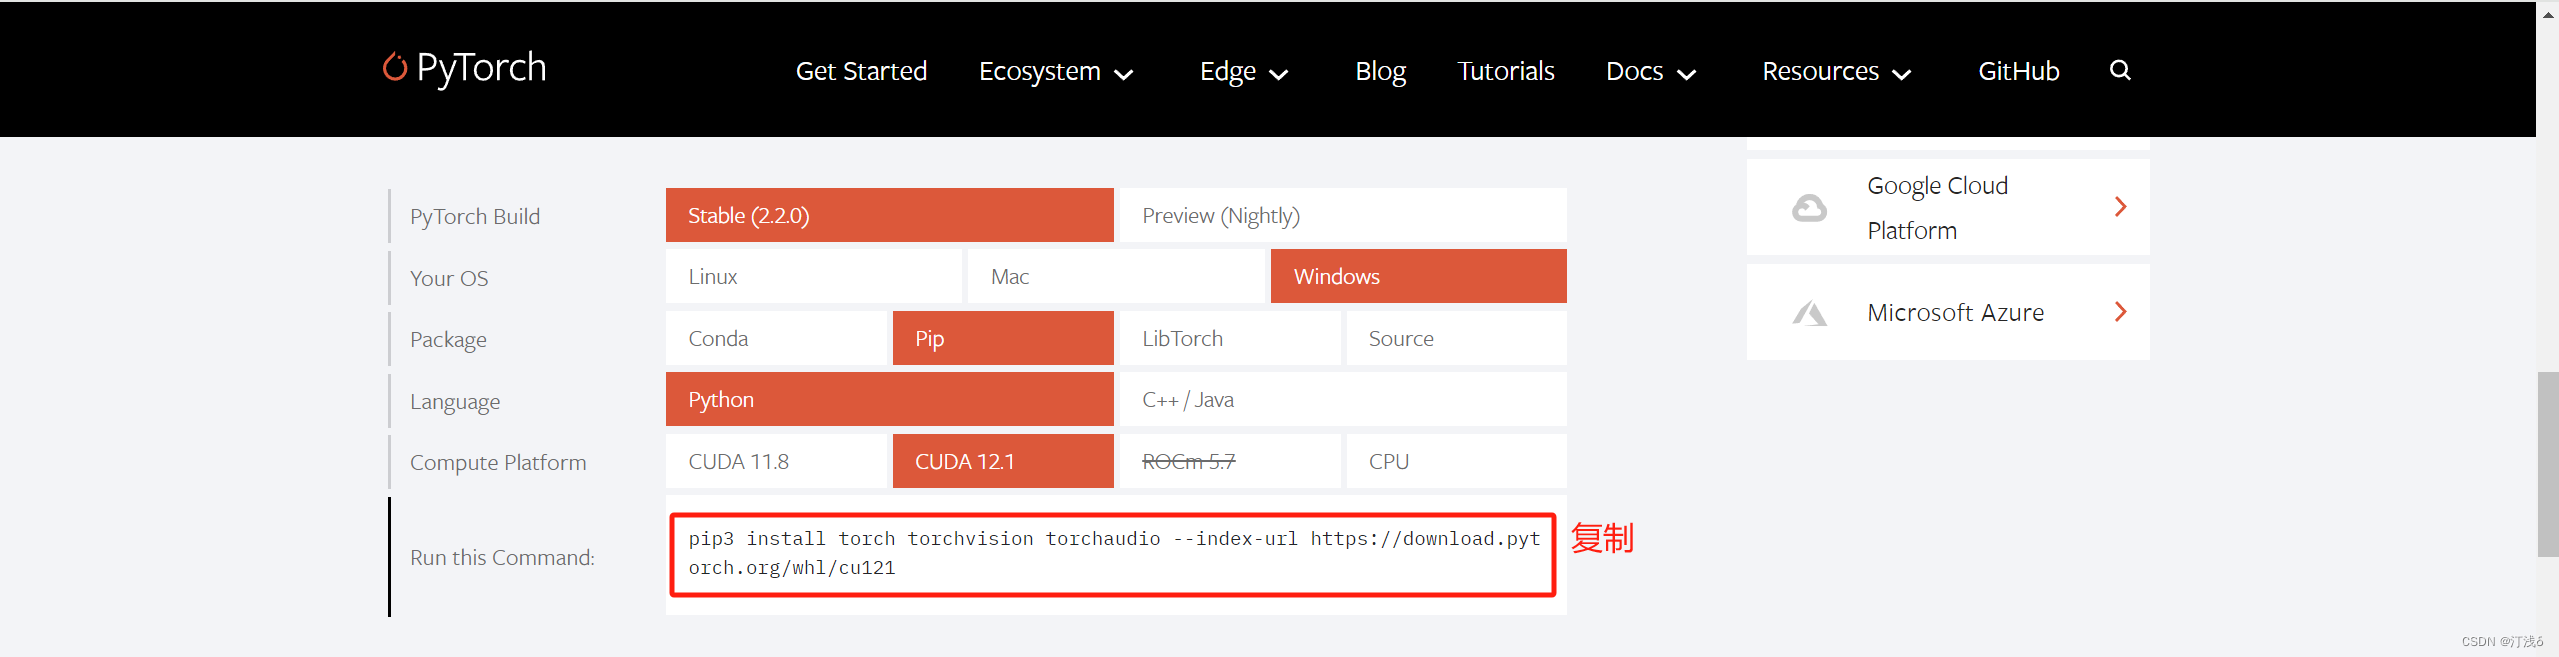This screenshot has height=657, width=2559.
Task: Open Google Cloud Platform arrow chevron
Action: (2120, 207)
